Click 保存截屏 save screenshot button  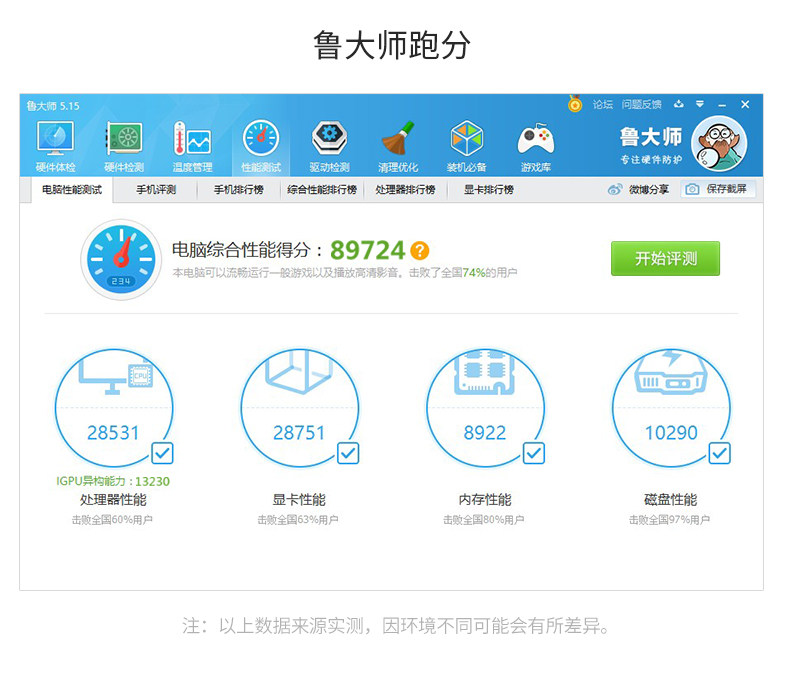(718, 189)
